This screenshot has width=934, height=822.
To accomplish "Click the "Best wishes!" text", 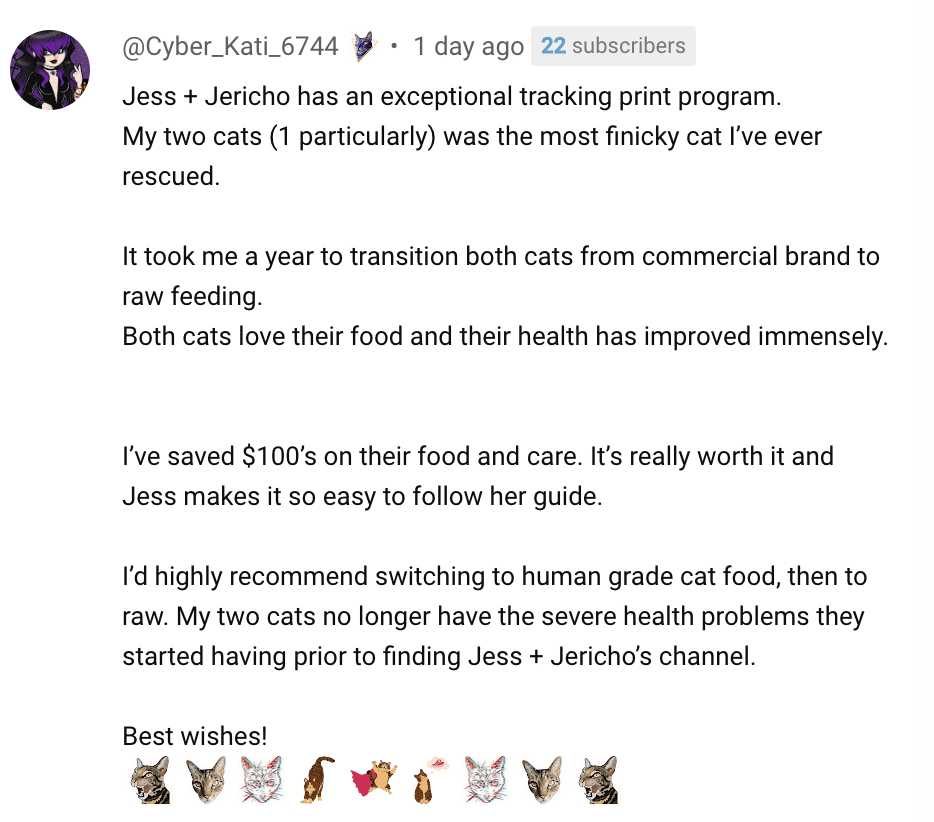I will (195, 736).
